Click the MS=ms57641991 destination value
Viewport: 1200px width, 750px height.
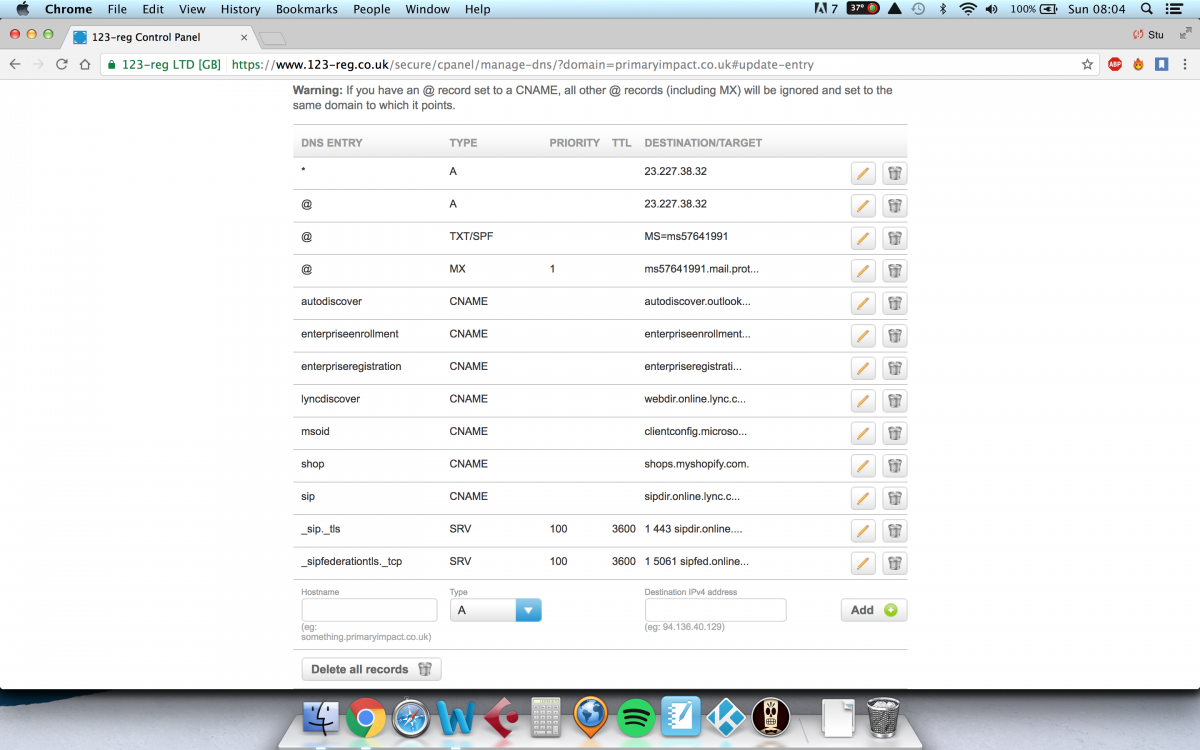click(686, 237)
